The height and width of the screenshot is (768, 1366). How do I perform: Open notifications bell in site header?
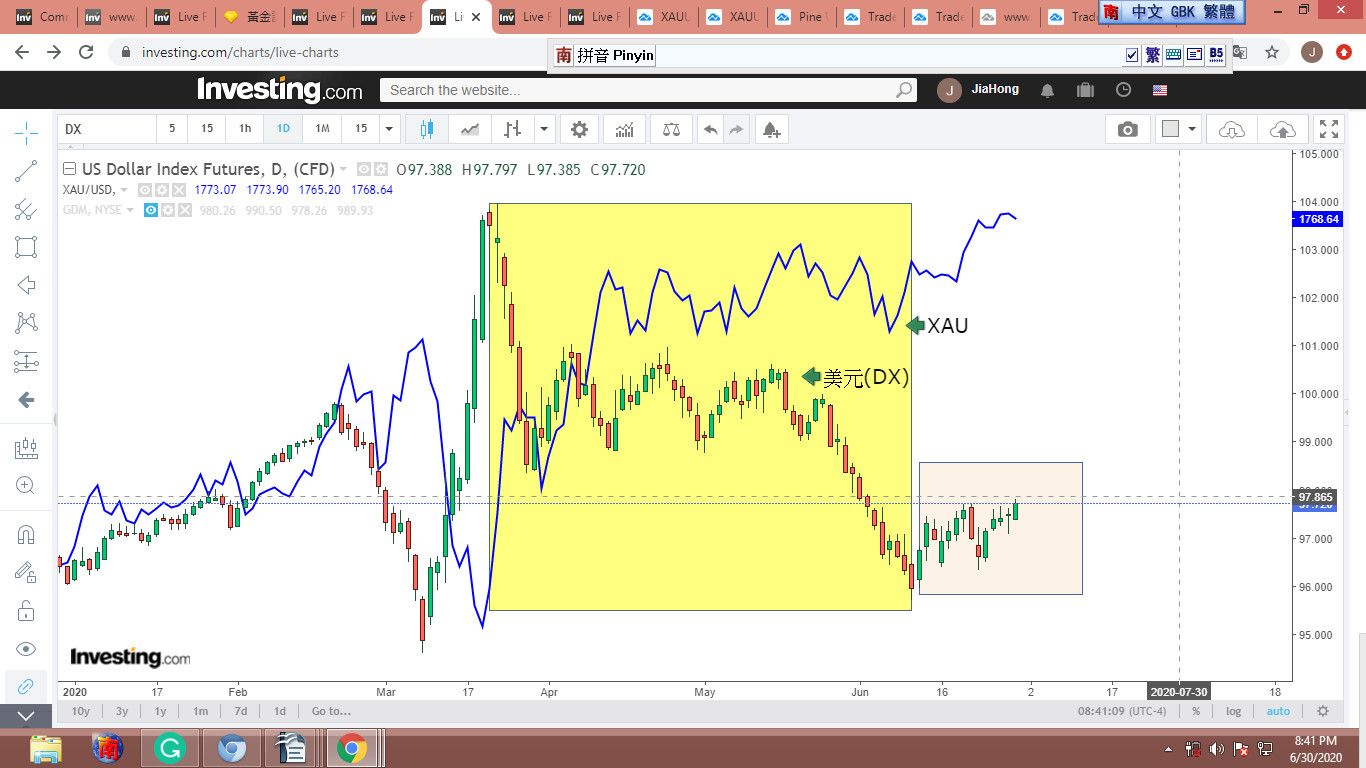coord(1047,90)
